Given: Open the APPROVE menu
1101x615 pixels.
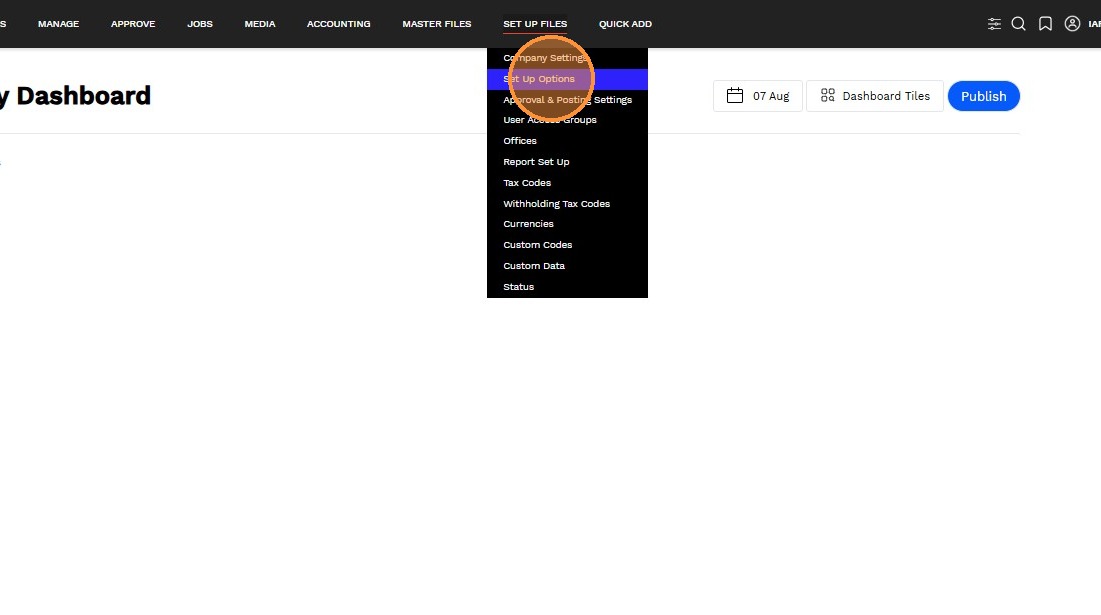Looking at the screenshot, I should [x=133, y=24].
